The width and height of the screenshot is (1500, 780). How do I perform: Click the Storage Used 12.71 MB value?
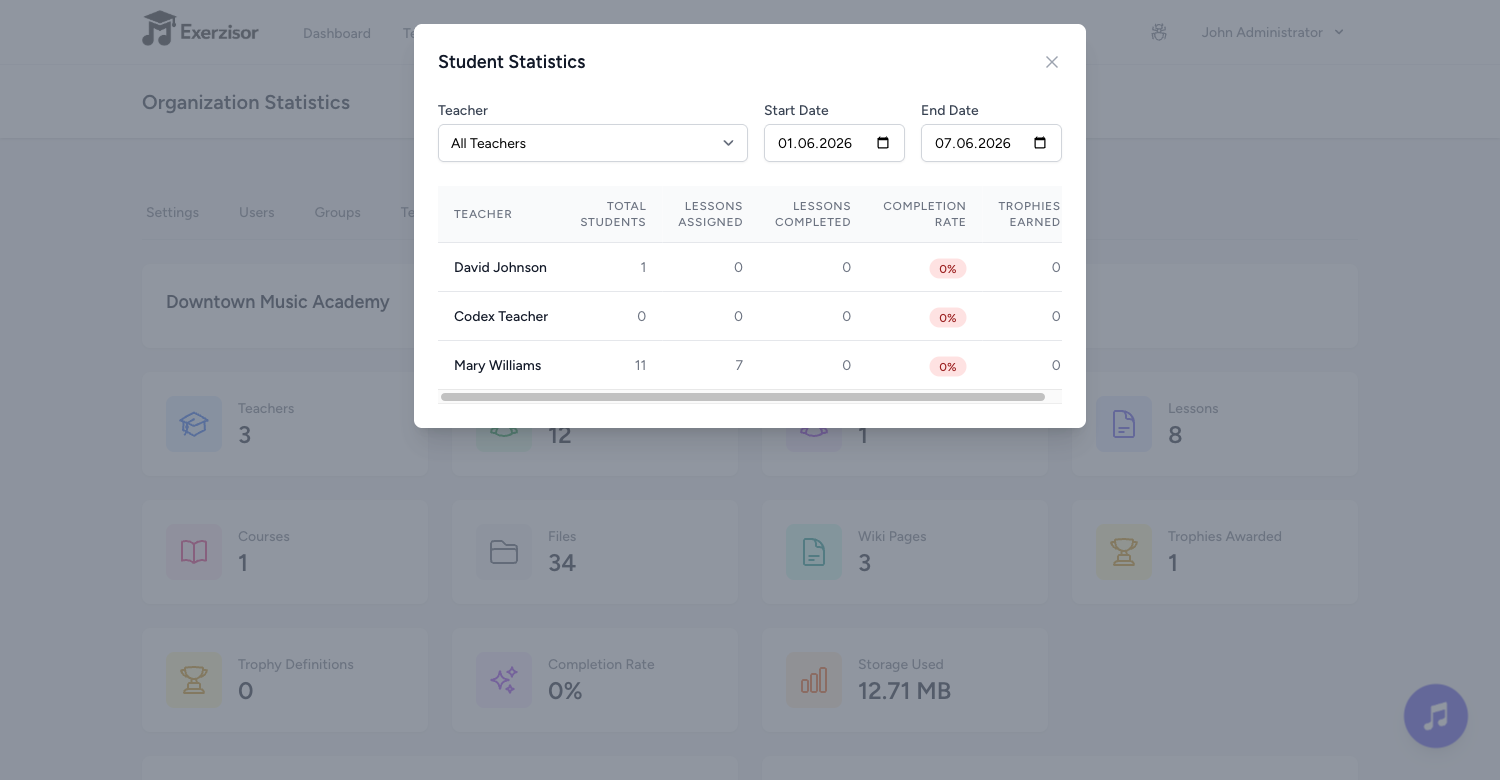coord(904,691)
